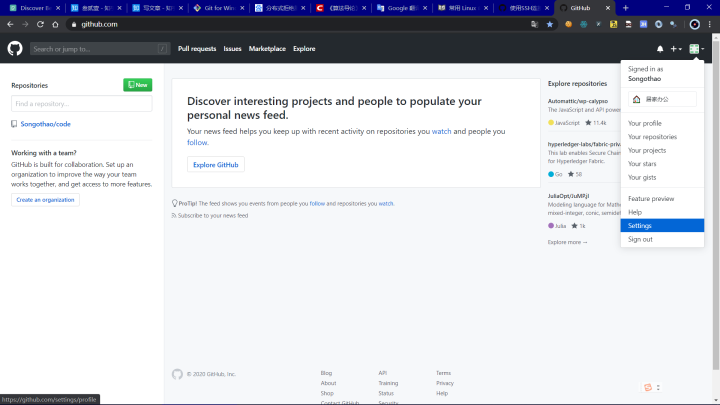Open the Songothao/code repository link
This screenshot has height=405, width=720.
coord(45,124)
